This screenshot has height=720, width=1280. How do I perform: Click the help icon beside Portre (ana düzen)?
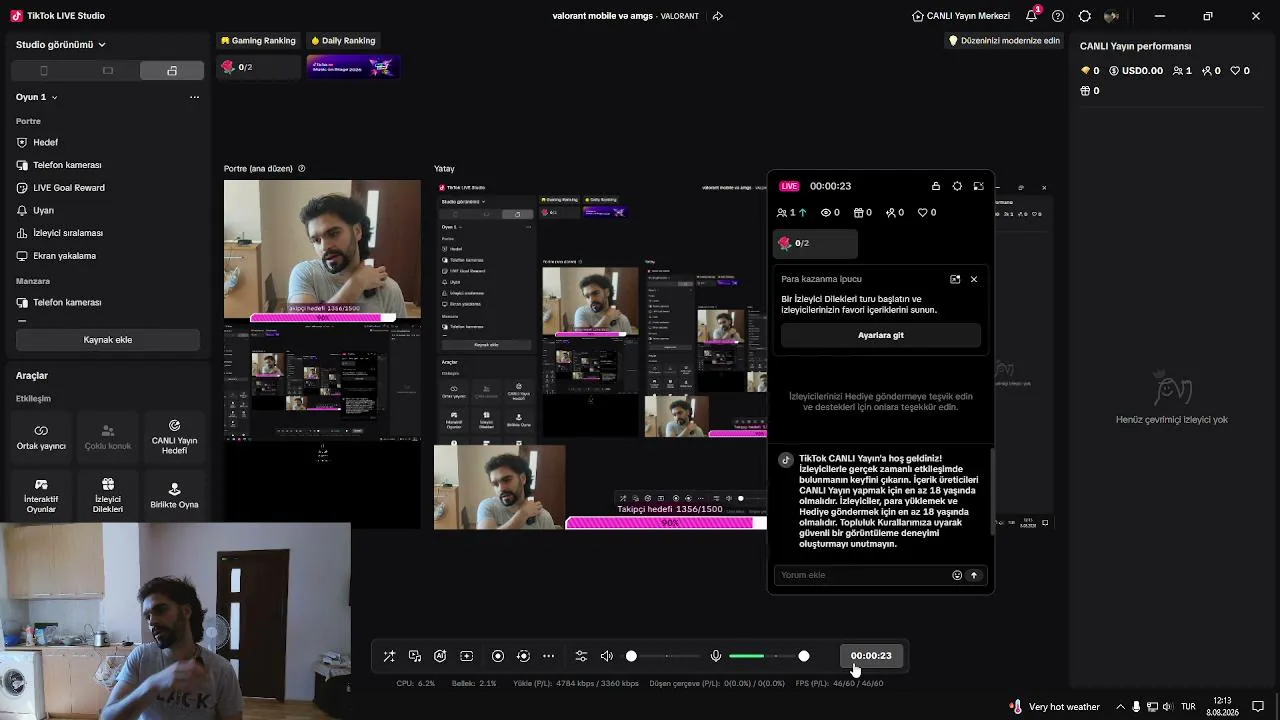click(302, 169)
